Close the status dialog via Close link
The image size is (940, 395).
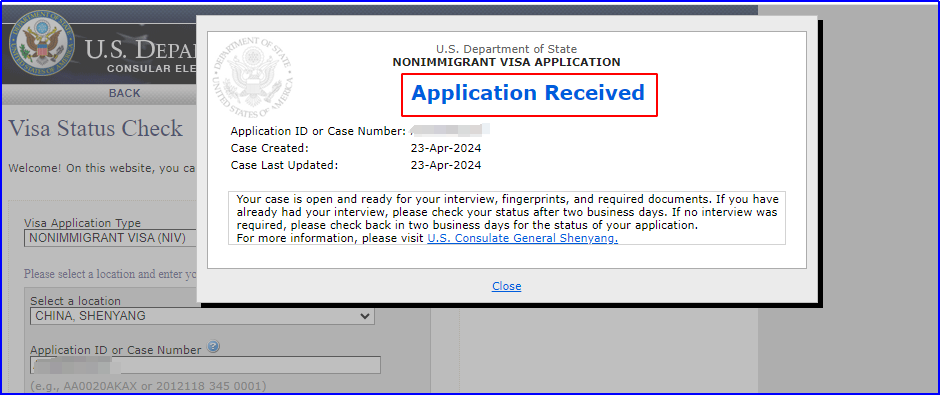pos(507,286)
